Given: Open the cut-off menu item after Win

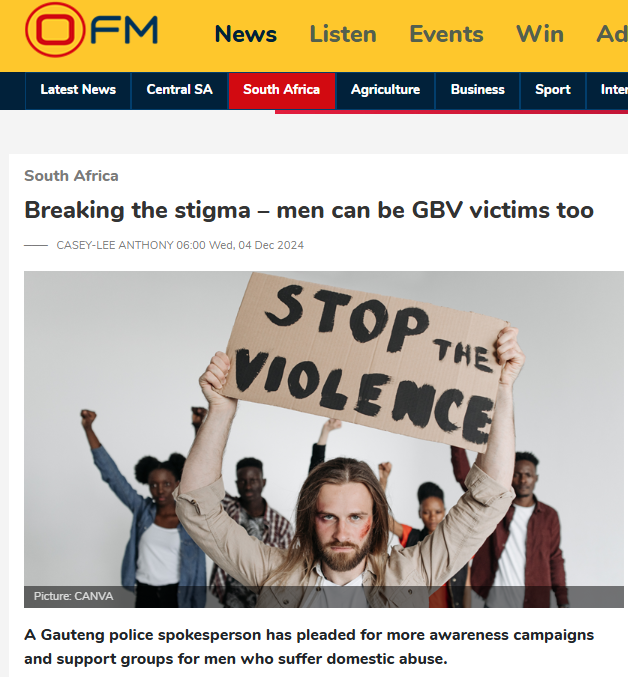Looking at the screenshot, I should click(x=612, y=34).
